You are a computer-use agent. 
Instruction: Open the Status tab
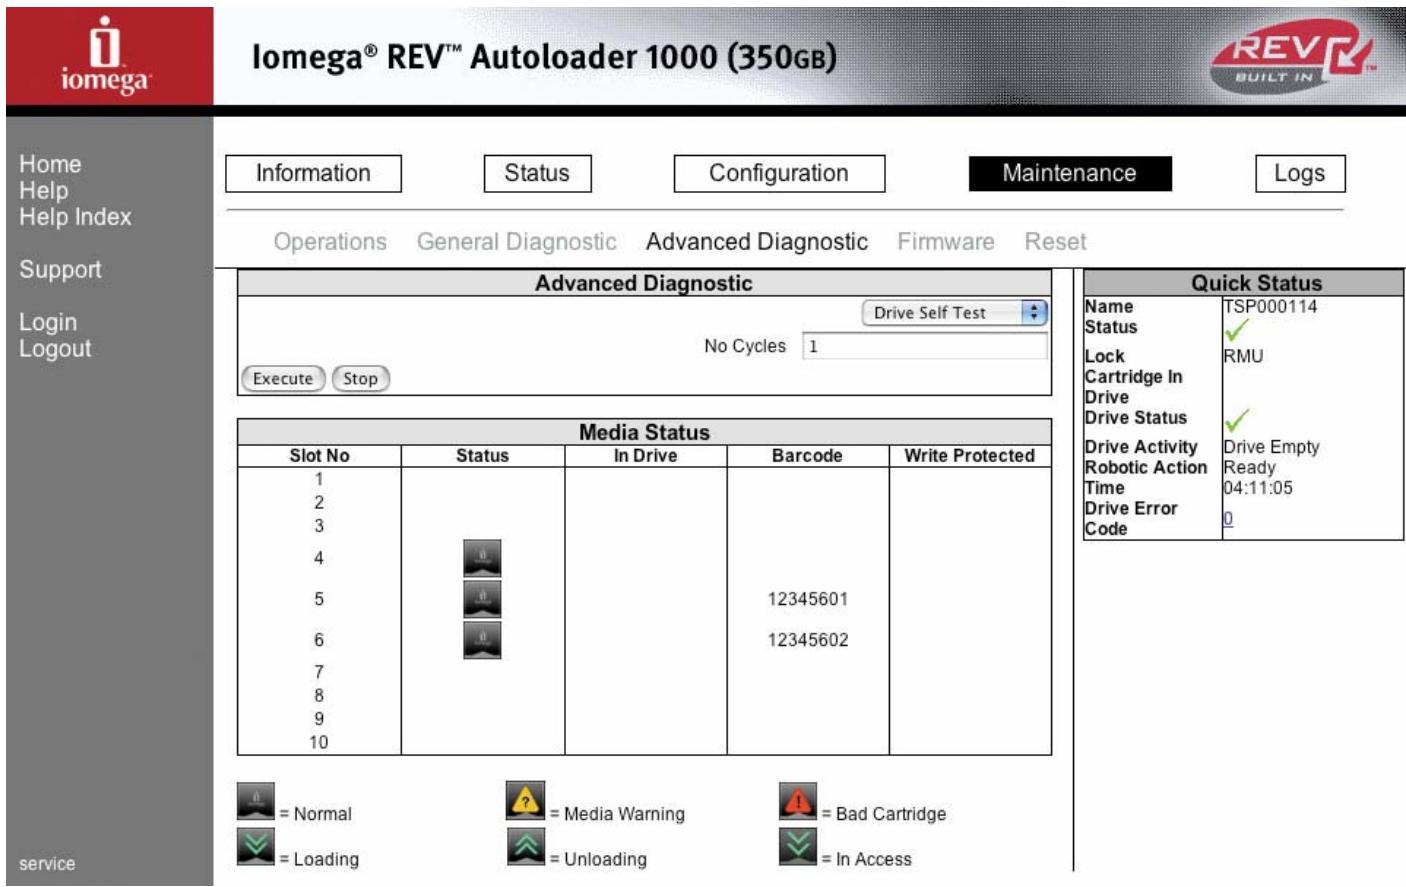pyautogui.click(x=537, y=173)
